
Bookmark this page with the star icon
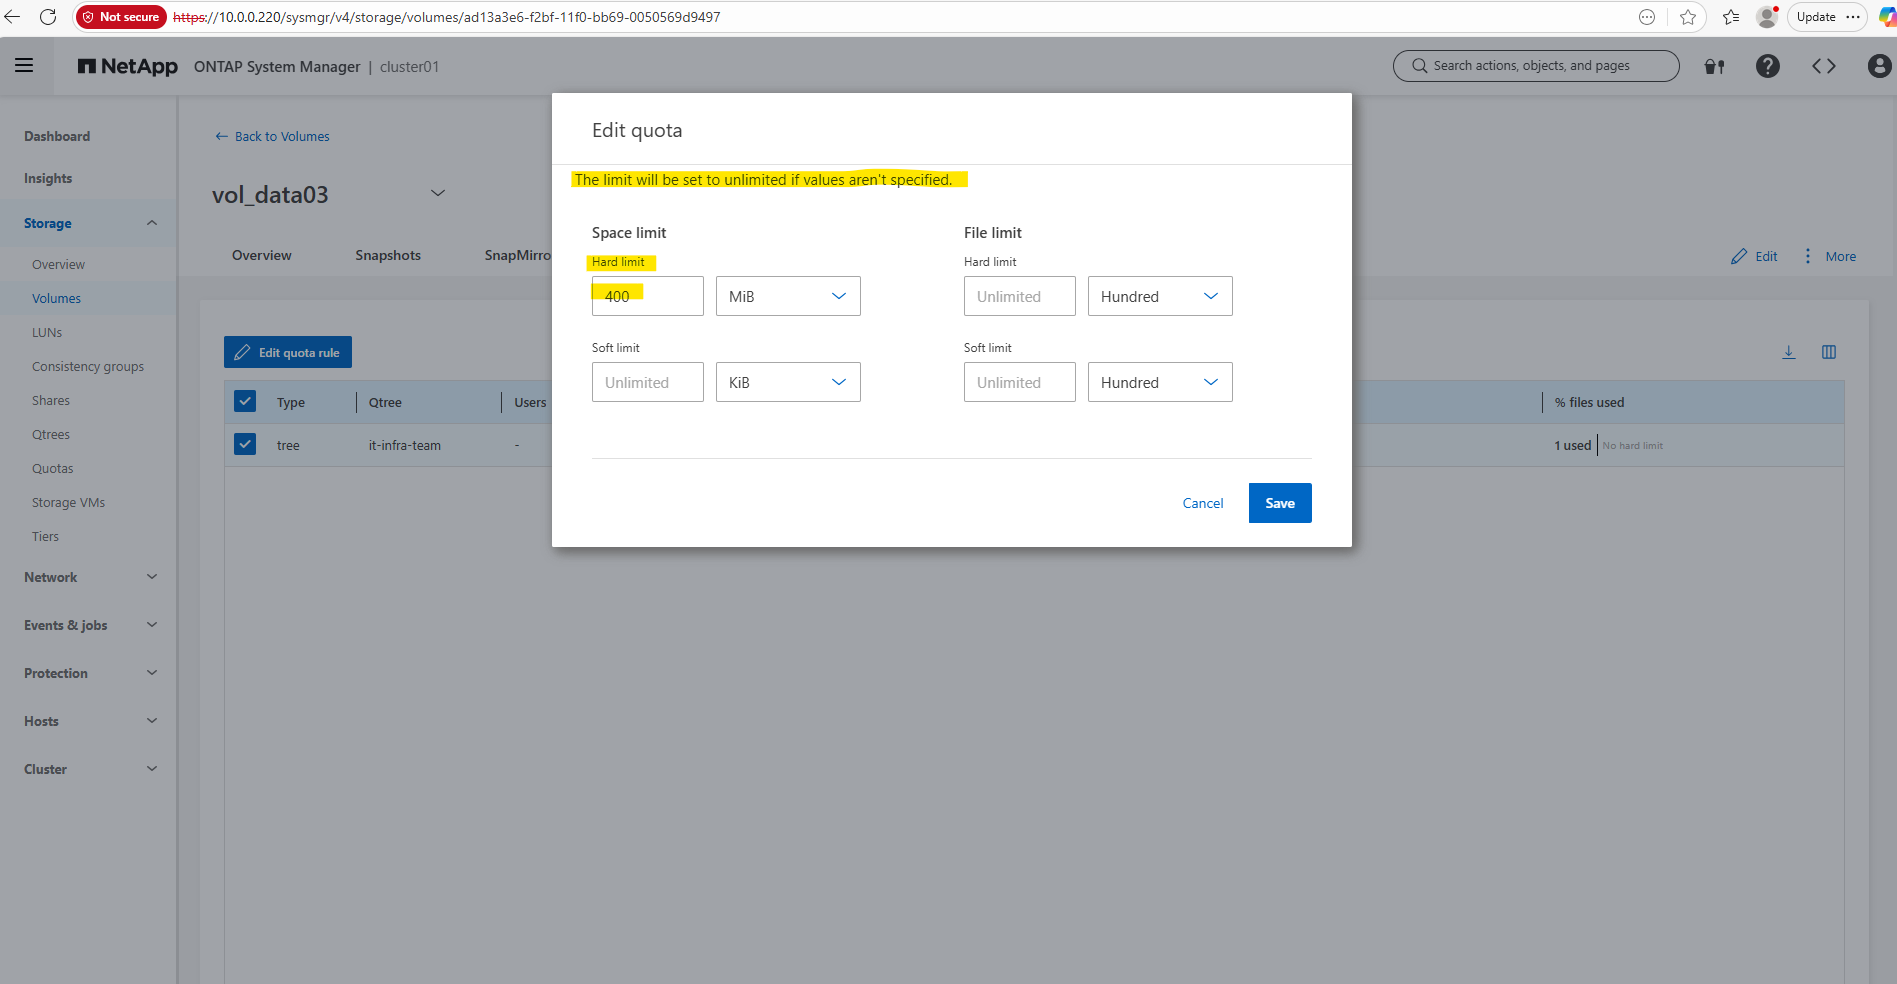(x=1688, y=17)
